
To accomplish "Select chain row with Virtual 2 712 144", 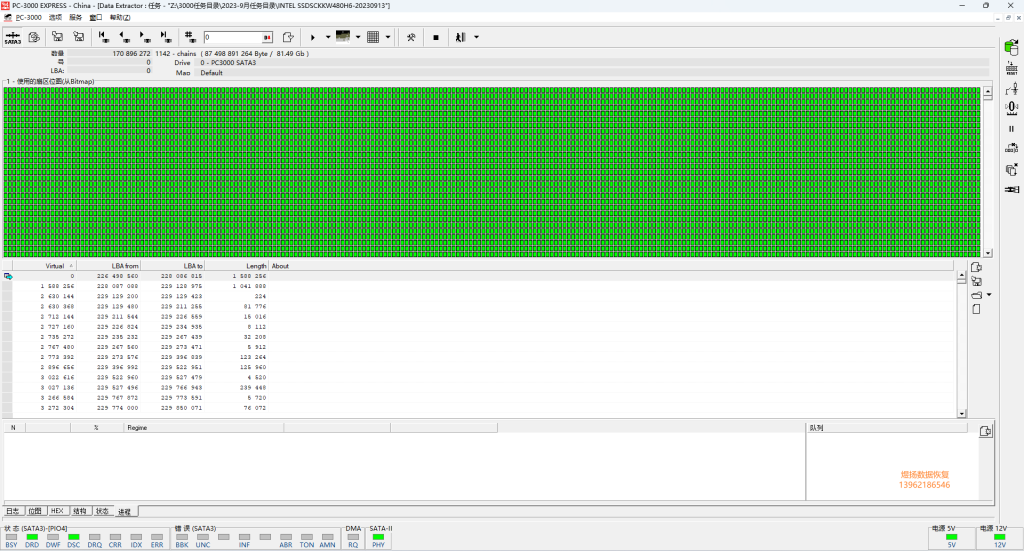I will (x=480, y=317).
